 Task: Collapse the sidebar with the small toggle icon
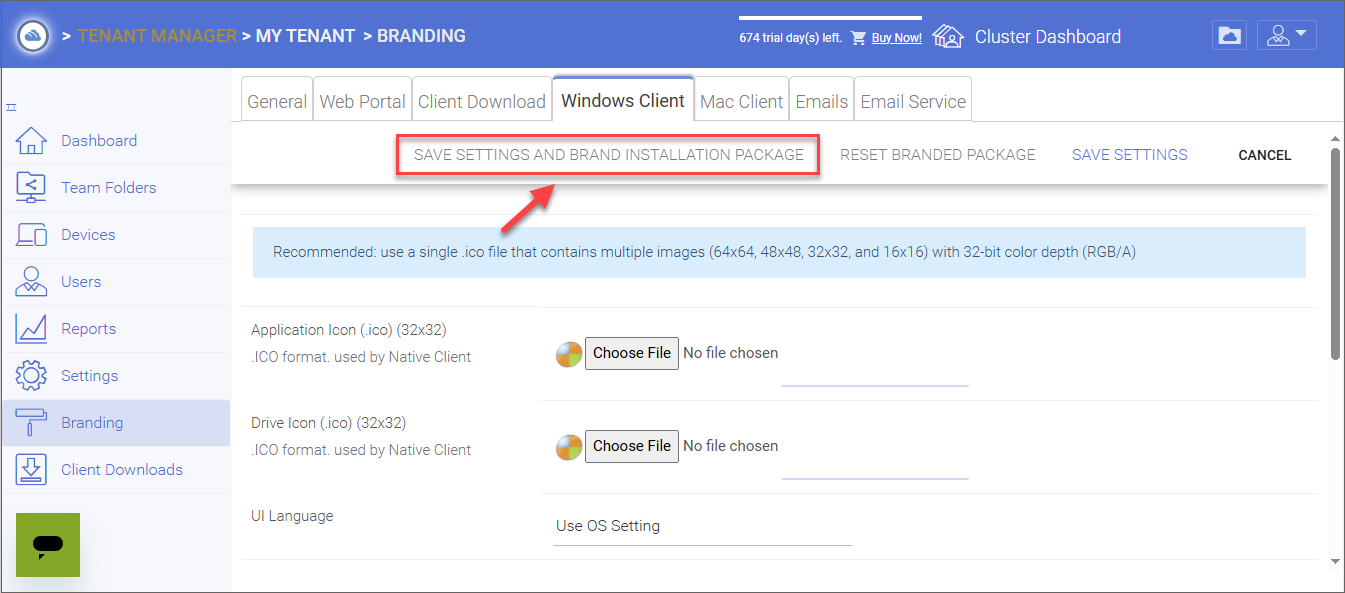coord(11,107)
